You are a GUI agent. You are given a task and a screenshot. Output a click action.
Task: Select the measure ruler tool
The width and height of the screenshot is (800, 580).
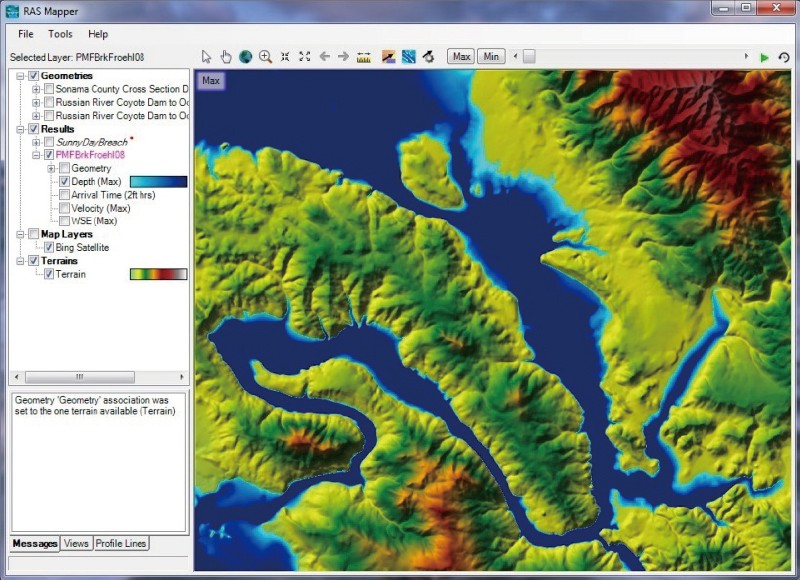pos(363,57)
